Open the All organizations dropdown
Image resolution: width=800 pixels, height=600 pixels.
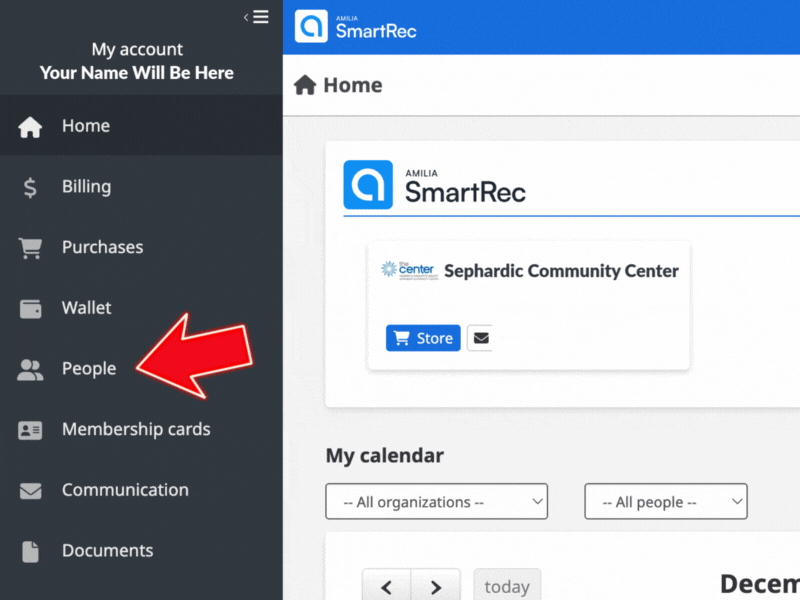coord(436,502)
